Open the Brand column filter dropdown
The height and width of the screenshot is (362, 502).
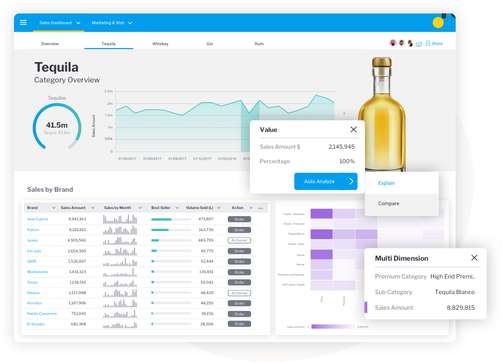pyautogui.click(x=53, y=208)
